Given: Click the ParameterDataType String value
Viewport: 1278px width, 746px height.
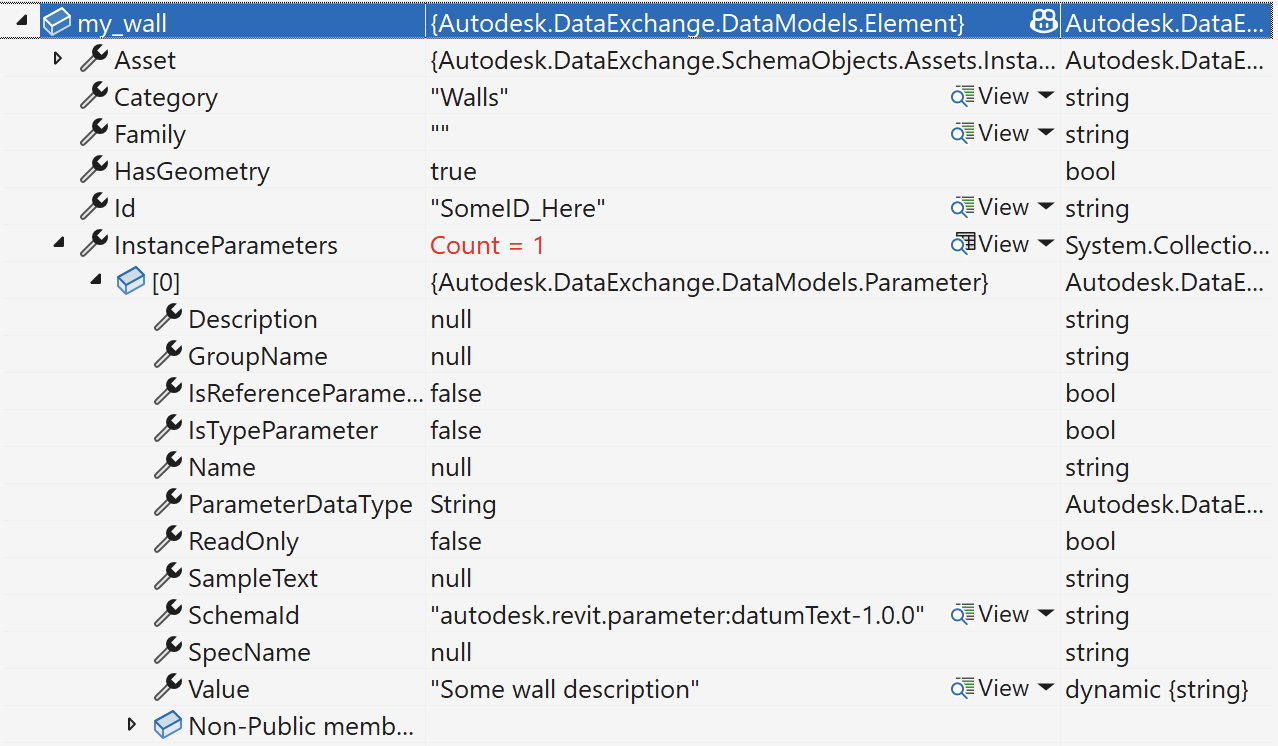Looking at the screenshot, I should click(463, 504).
